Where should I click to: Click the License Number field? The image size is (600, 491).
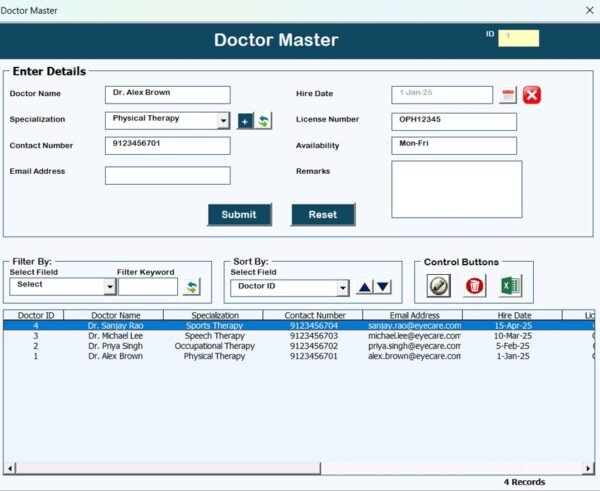click(x=454, y=122)
